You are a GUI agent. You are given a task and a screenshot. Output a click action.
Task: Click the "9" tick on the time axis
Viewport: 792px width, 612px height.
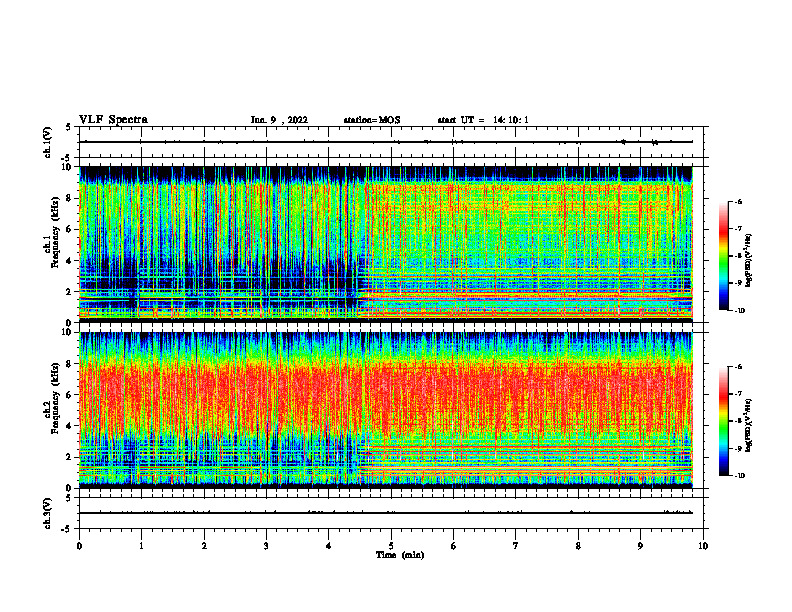tap(640, 546)
